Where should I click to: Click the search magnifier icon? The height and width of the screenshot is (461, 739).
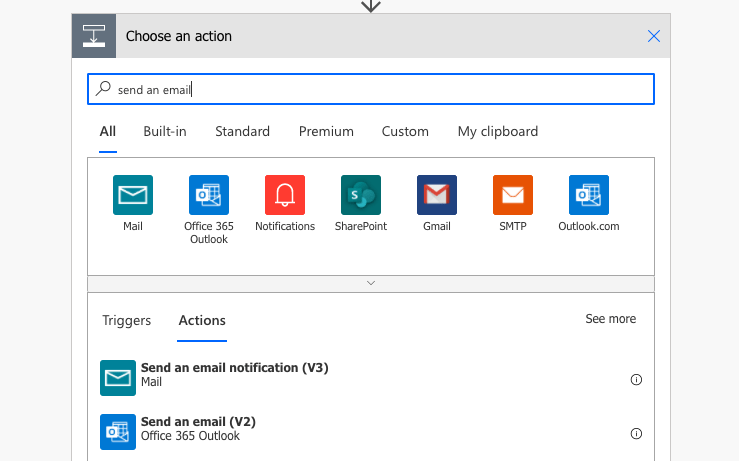coord(103,89)
